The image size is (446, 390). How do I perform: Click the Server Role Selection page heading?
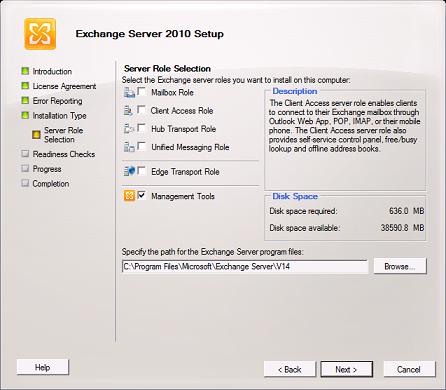click(167, 69)
